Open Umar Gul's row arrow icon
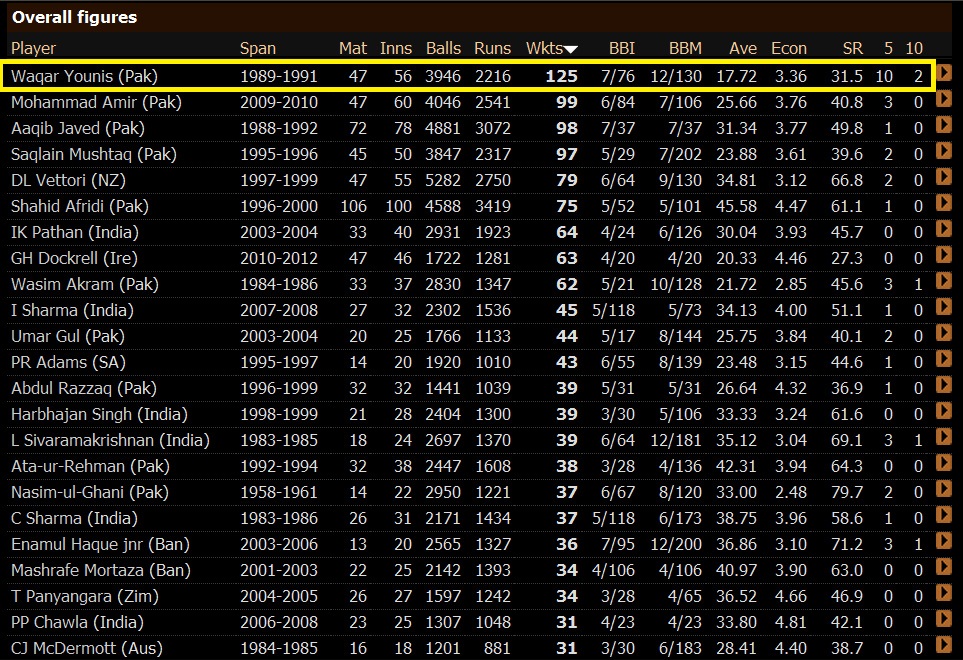 [944, 333]
